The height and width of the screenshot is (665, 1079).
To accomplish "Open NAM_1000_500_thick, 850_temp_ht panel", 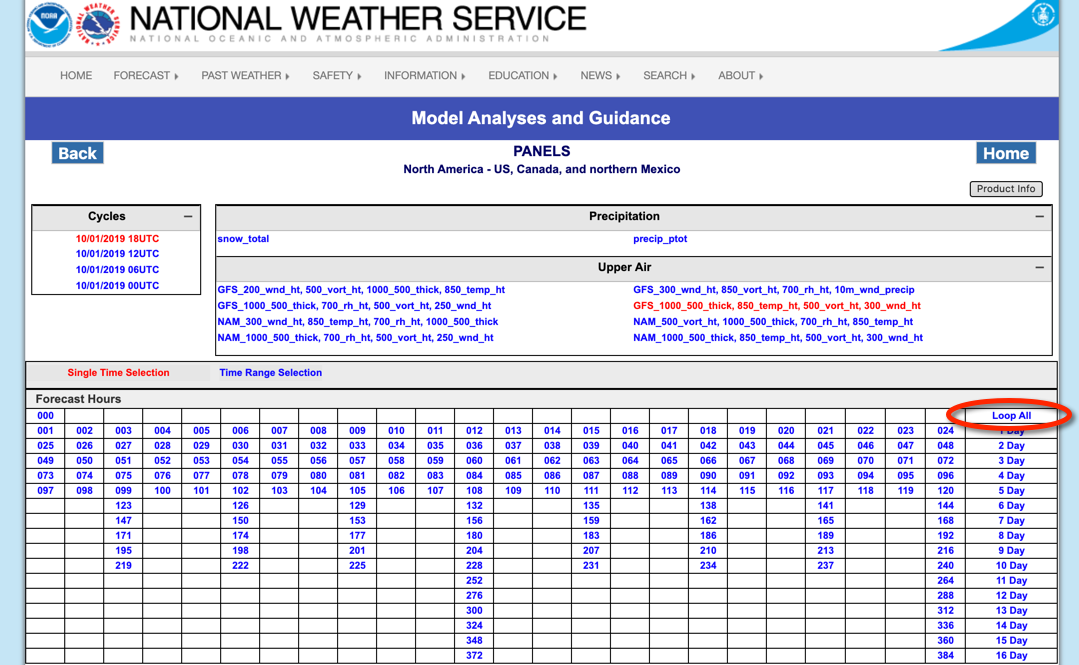I will coord(778,338).
